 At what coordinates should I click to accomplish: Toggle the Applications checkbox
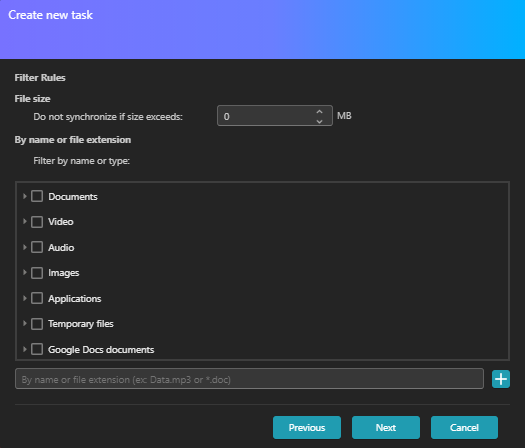click(37, 298)
